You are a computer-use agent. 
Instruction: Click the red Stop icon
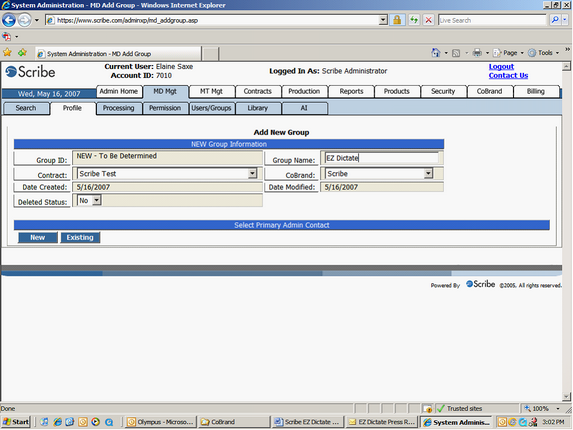pyautogui.click(x=428, y=20)
